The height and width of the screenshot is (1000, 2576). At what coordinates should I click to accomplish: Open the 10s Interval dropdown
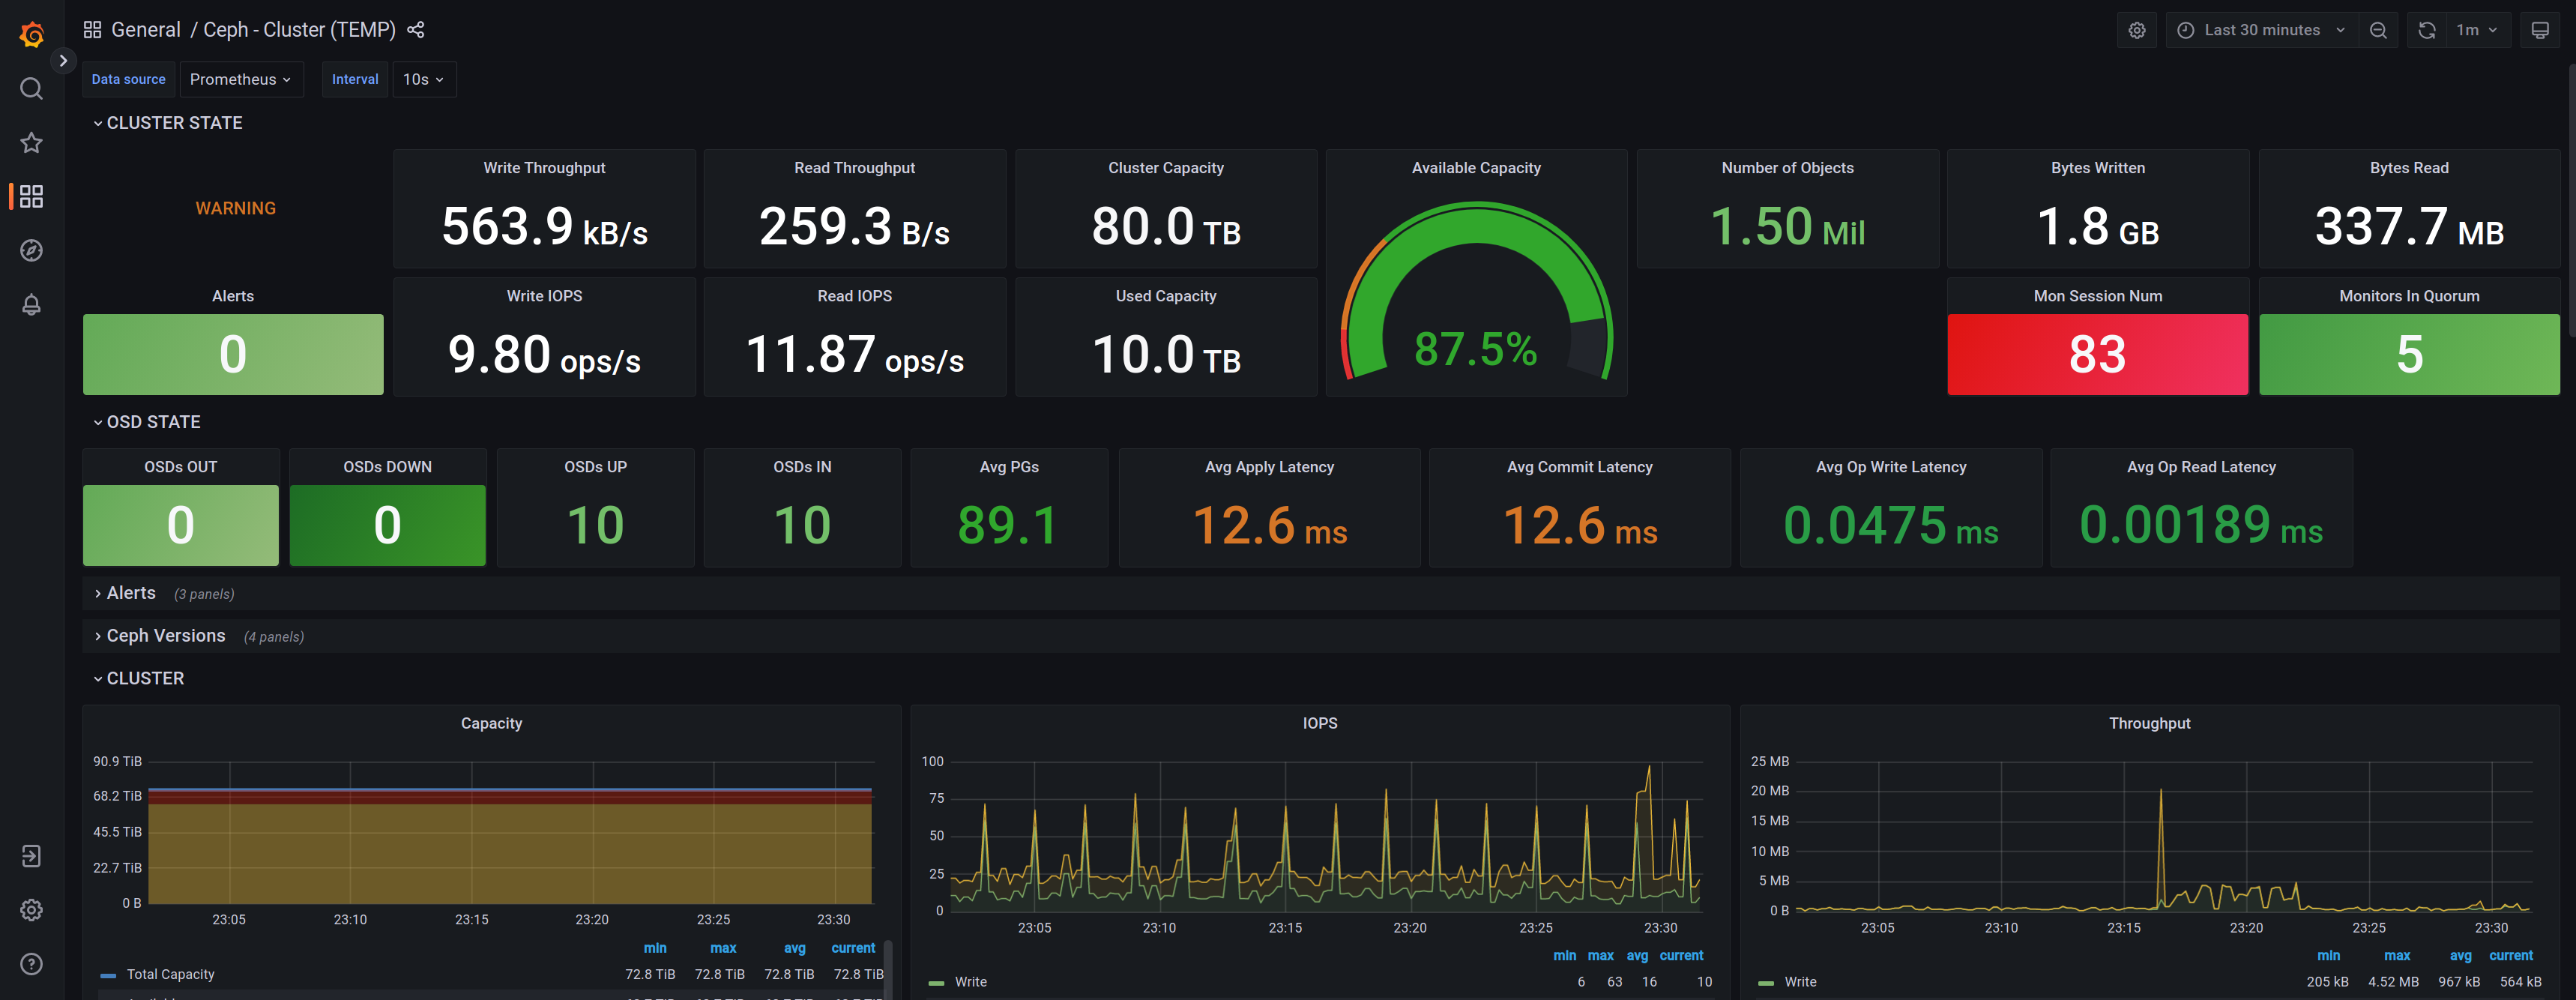(x=423, y=79)
